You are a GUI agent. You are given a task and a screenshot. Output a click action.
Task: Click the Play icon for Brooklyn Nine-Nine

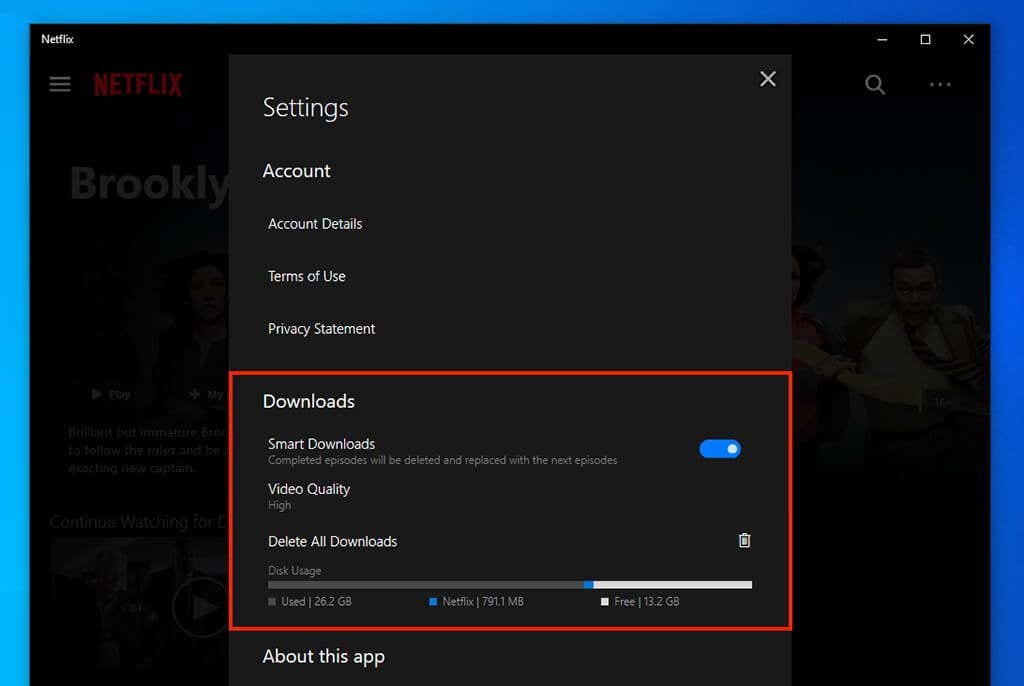tap(96, 394)
